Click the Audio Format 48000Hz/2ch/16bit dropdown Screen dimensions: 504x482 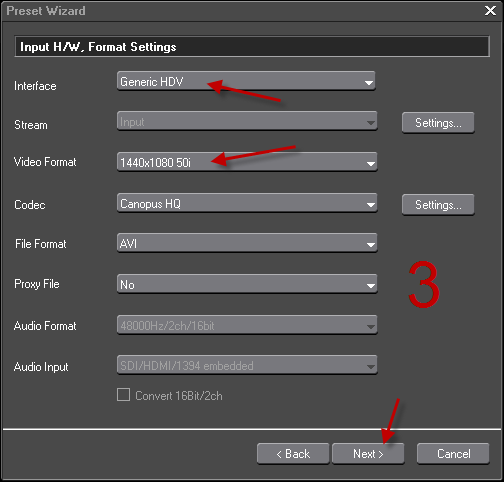click(247, 325)
